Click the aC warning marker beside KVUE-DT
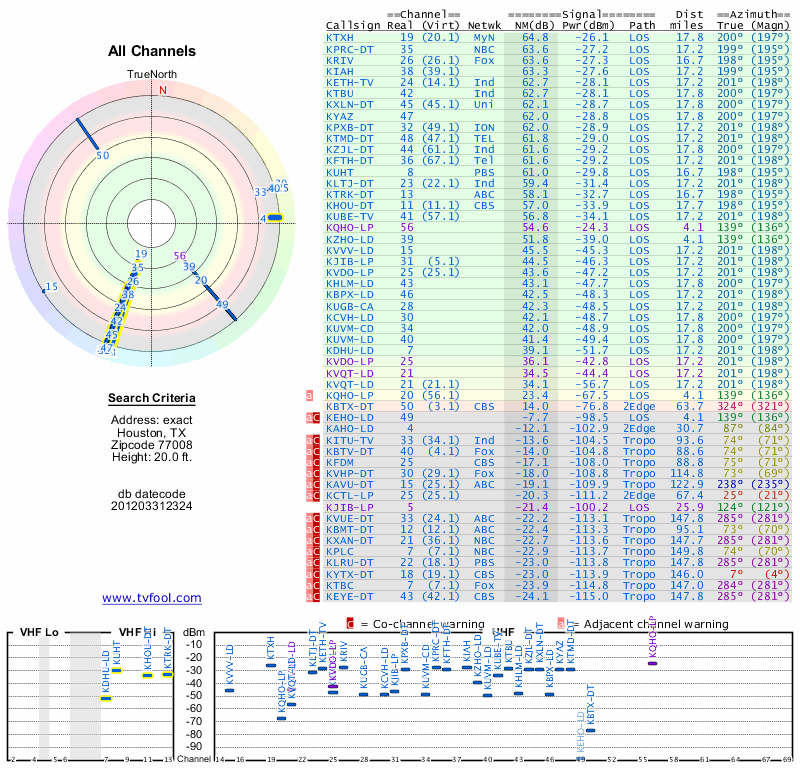Viewport: 800px width, 768px height. 313,518
